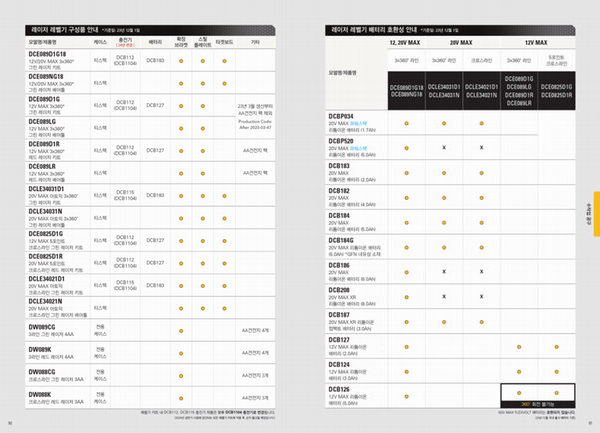Click the last X mark in DCB186 row

click(x=482, y=270)
